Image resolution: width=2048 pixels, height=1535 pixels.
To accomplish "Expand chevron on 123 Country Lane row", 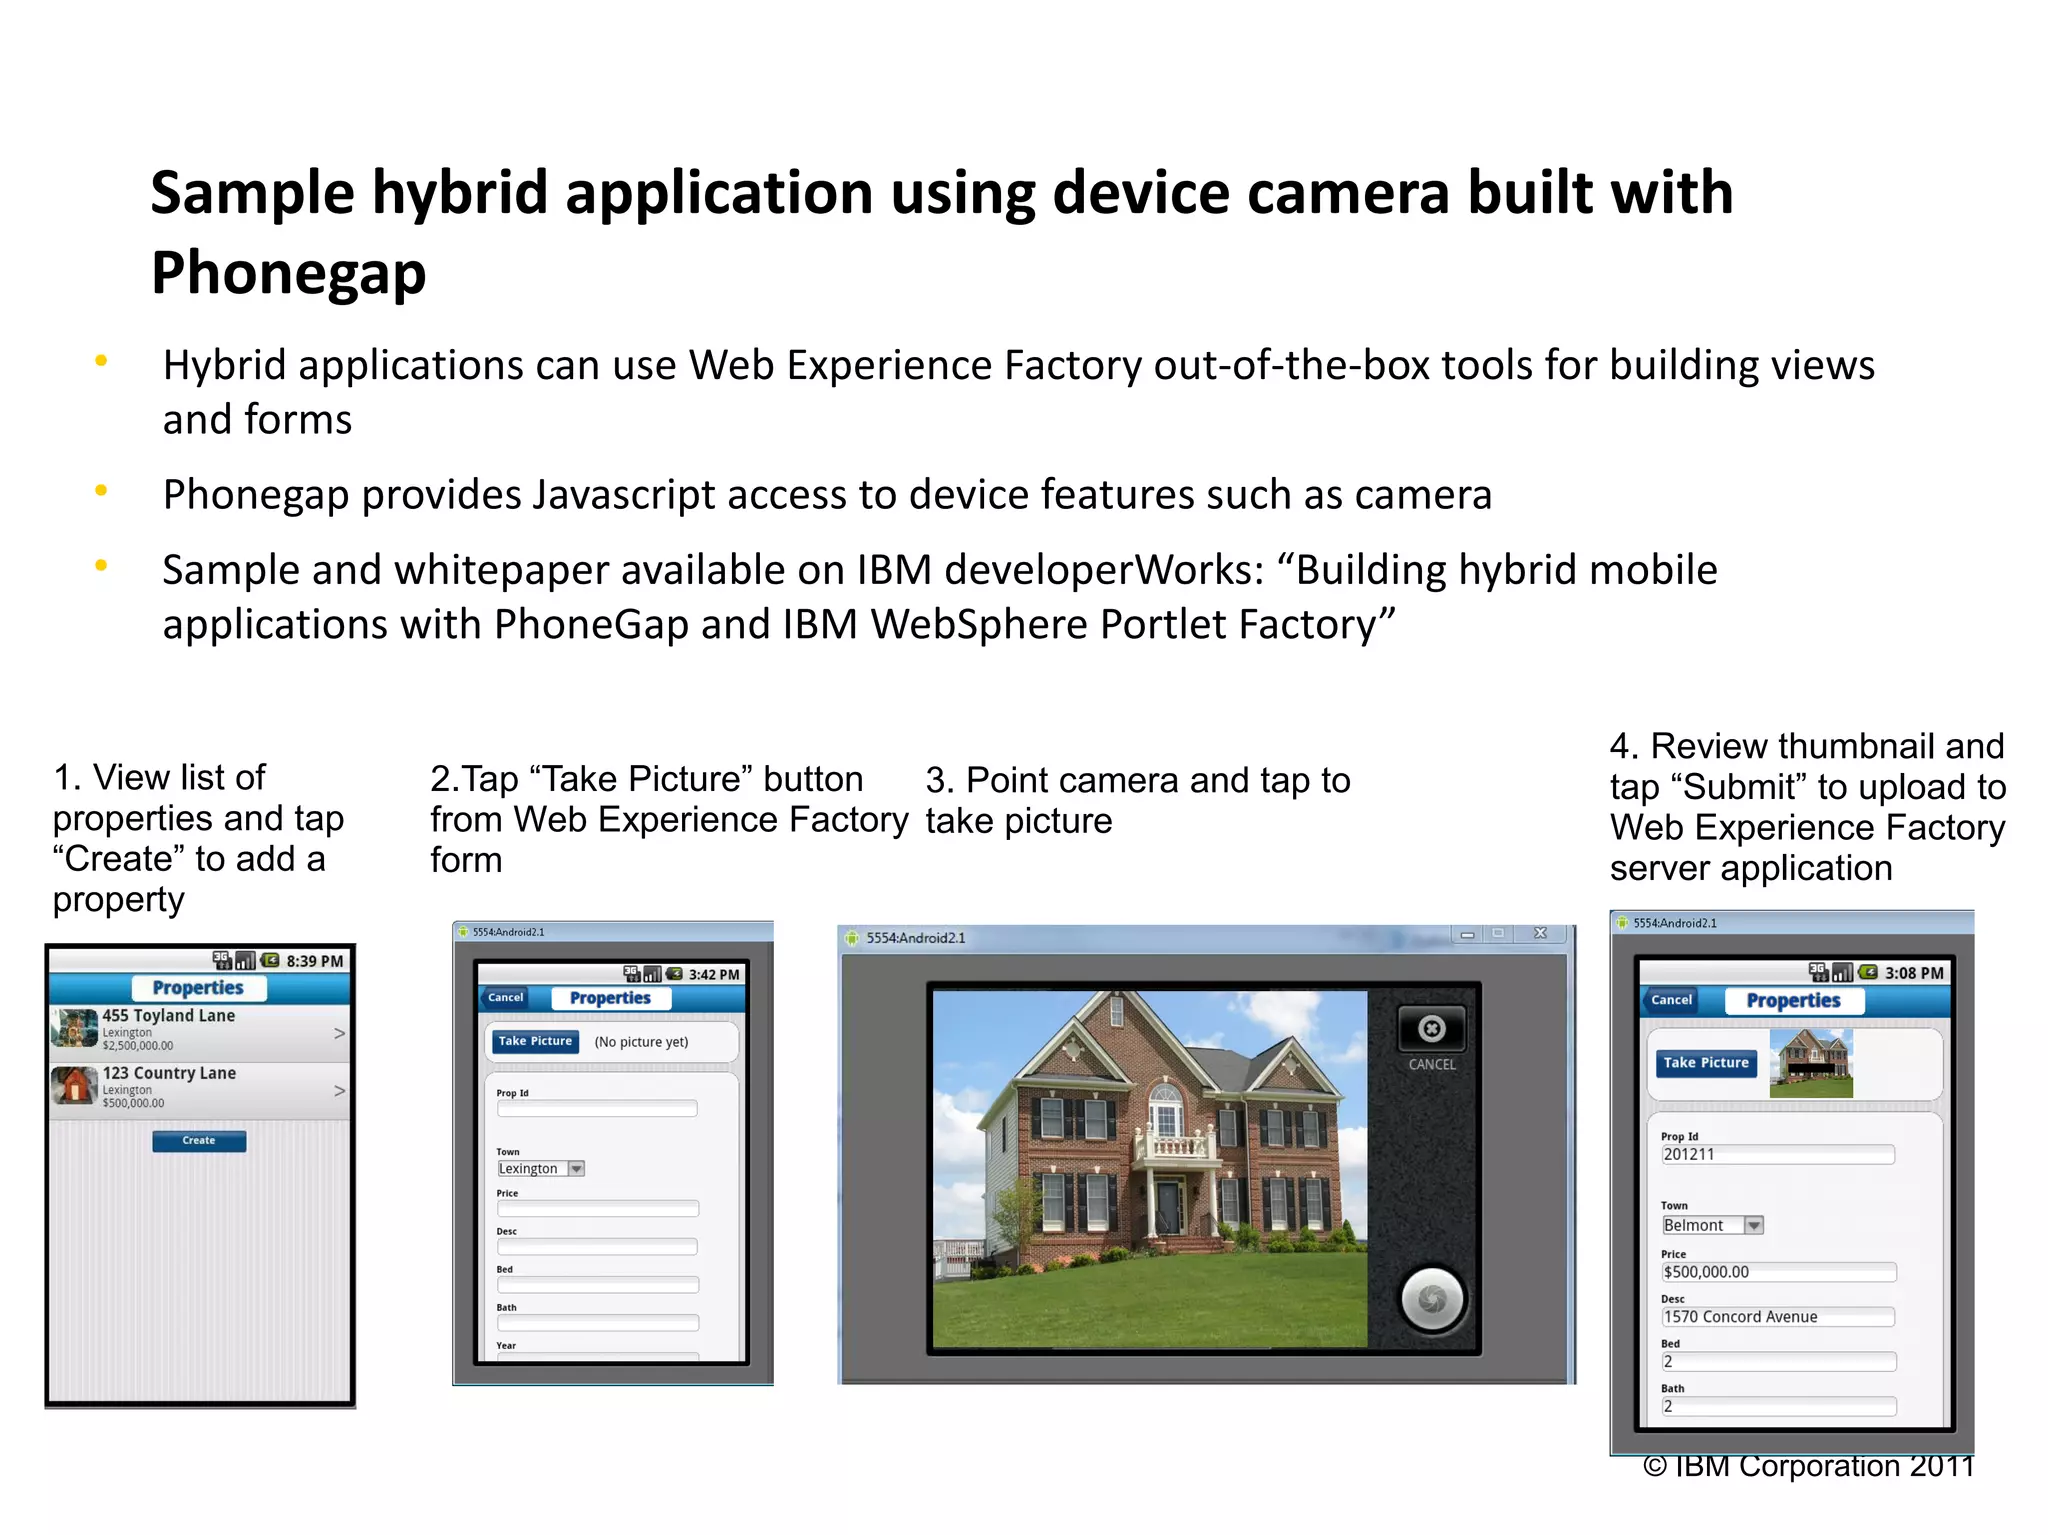I will click(x=339, y=1090).
